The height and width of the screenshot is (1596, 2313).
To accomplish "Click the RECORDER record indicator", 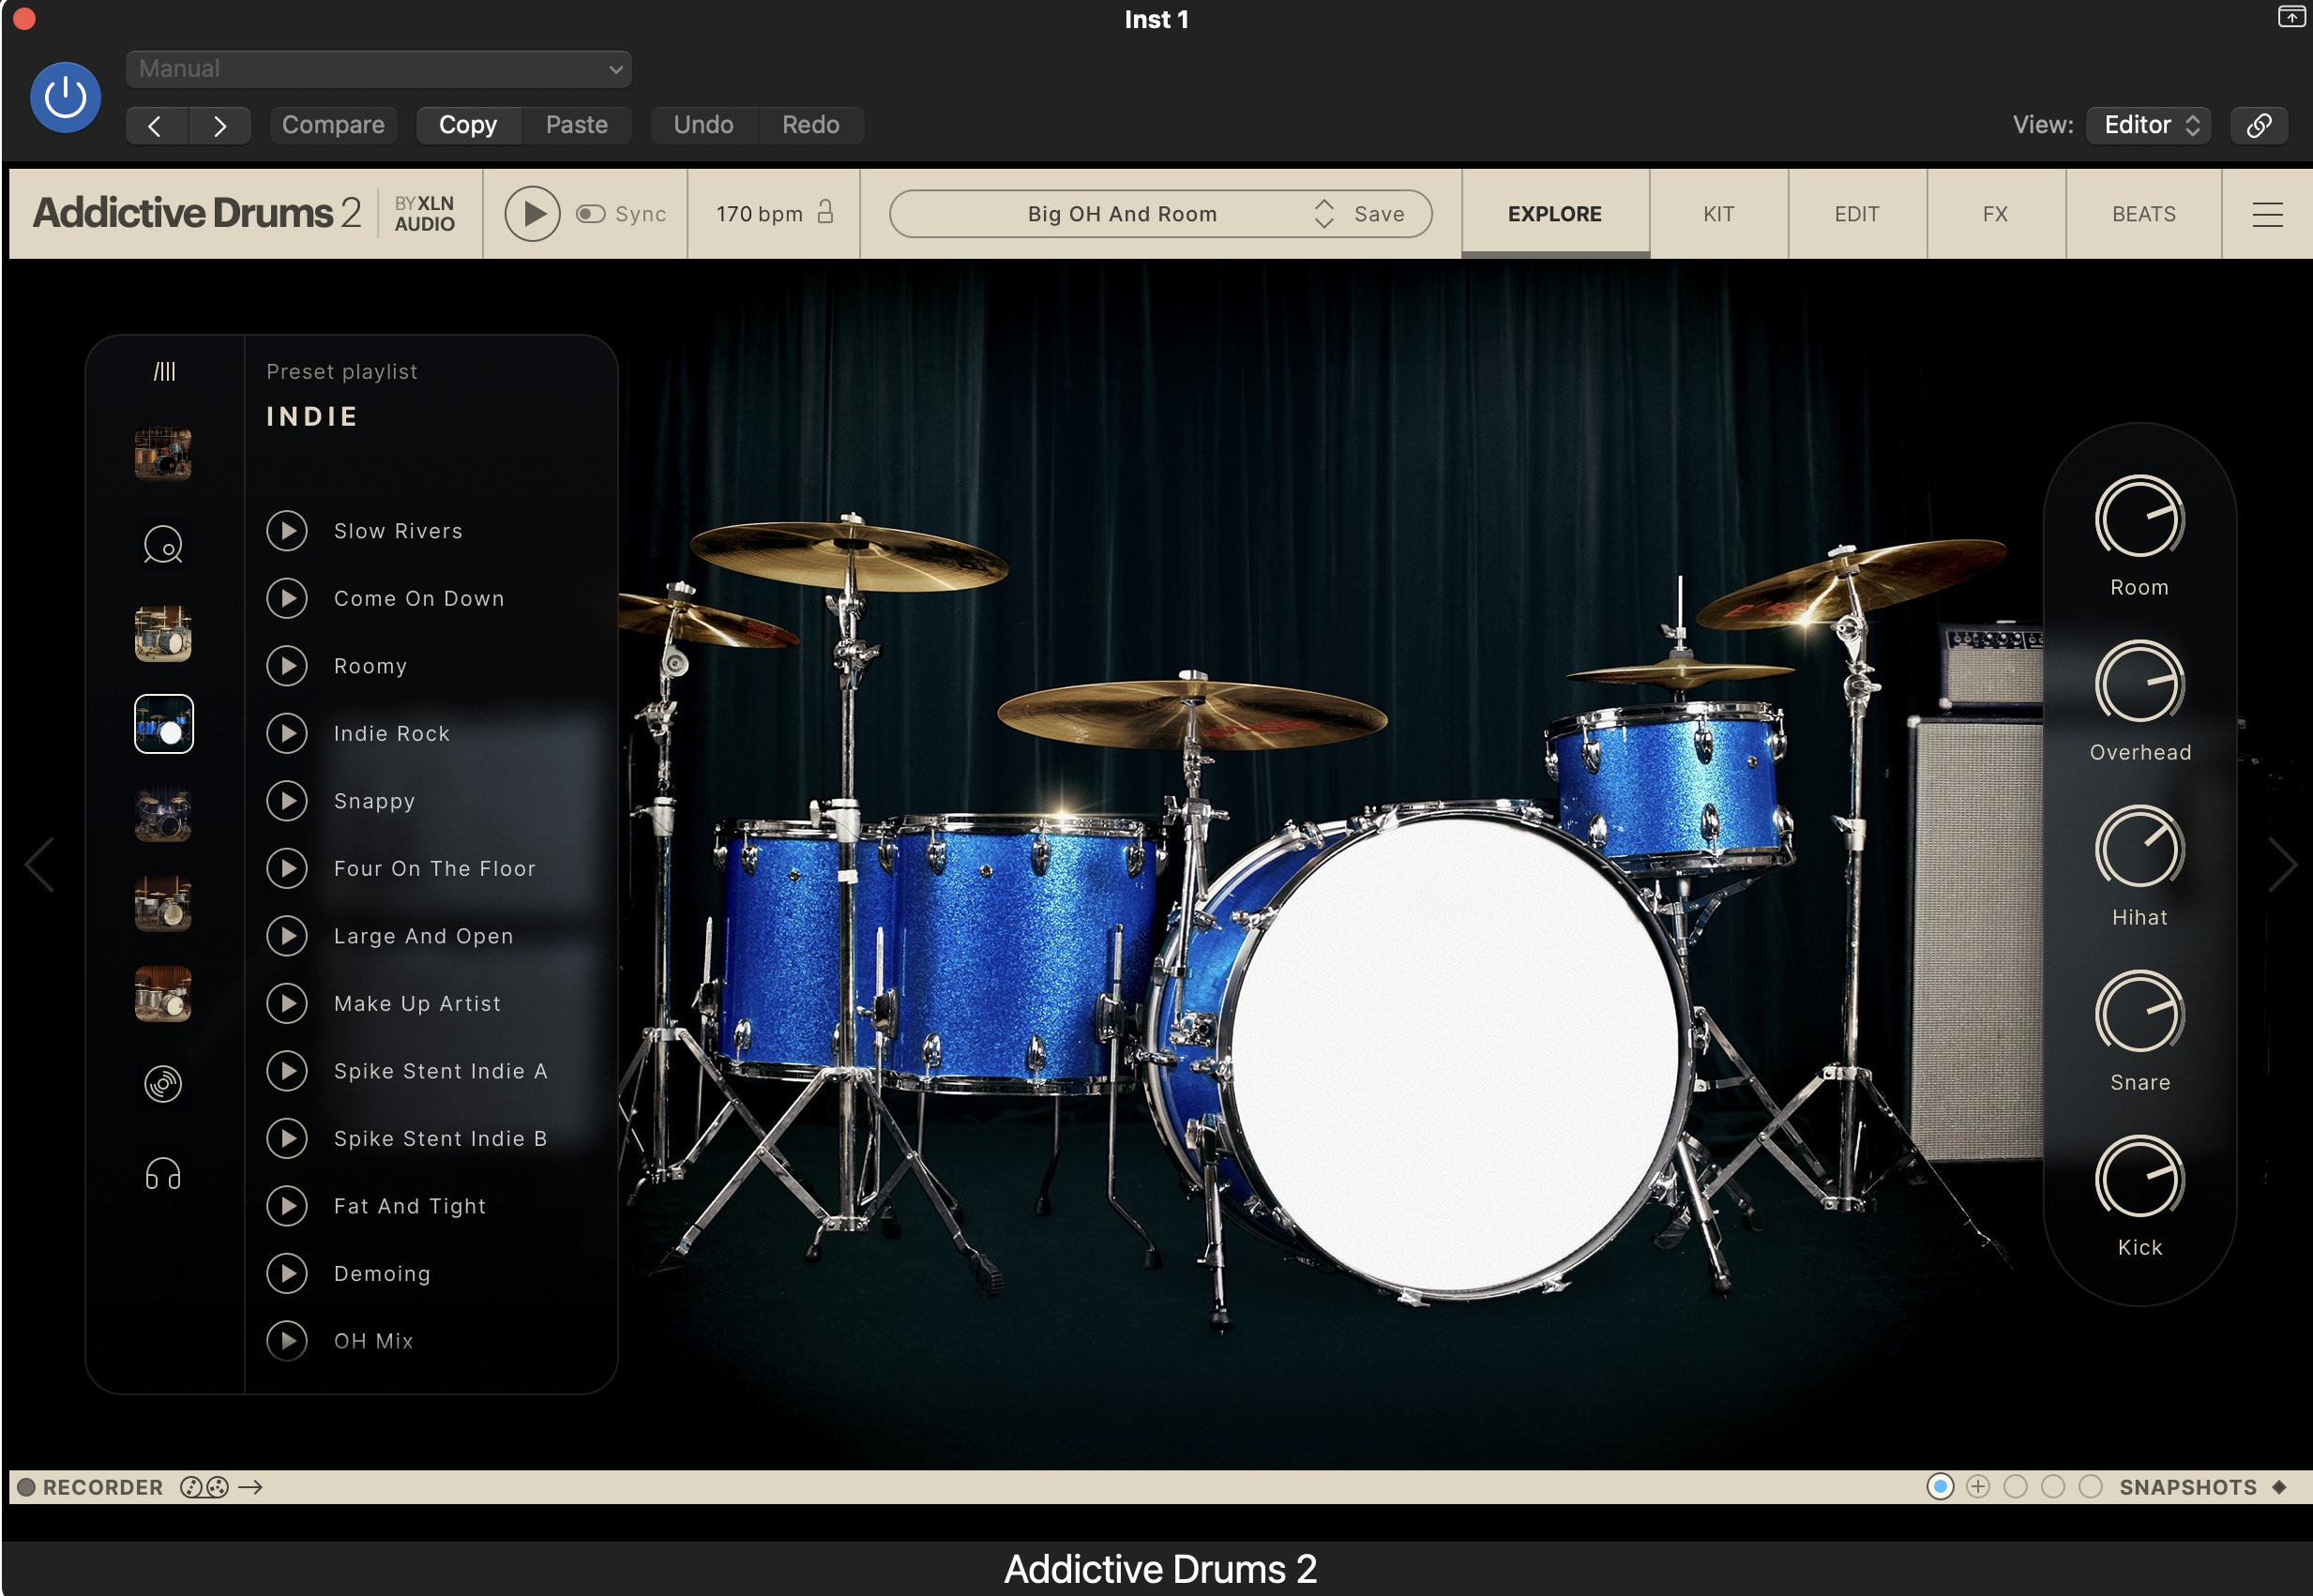I will point(27,1487).
